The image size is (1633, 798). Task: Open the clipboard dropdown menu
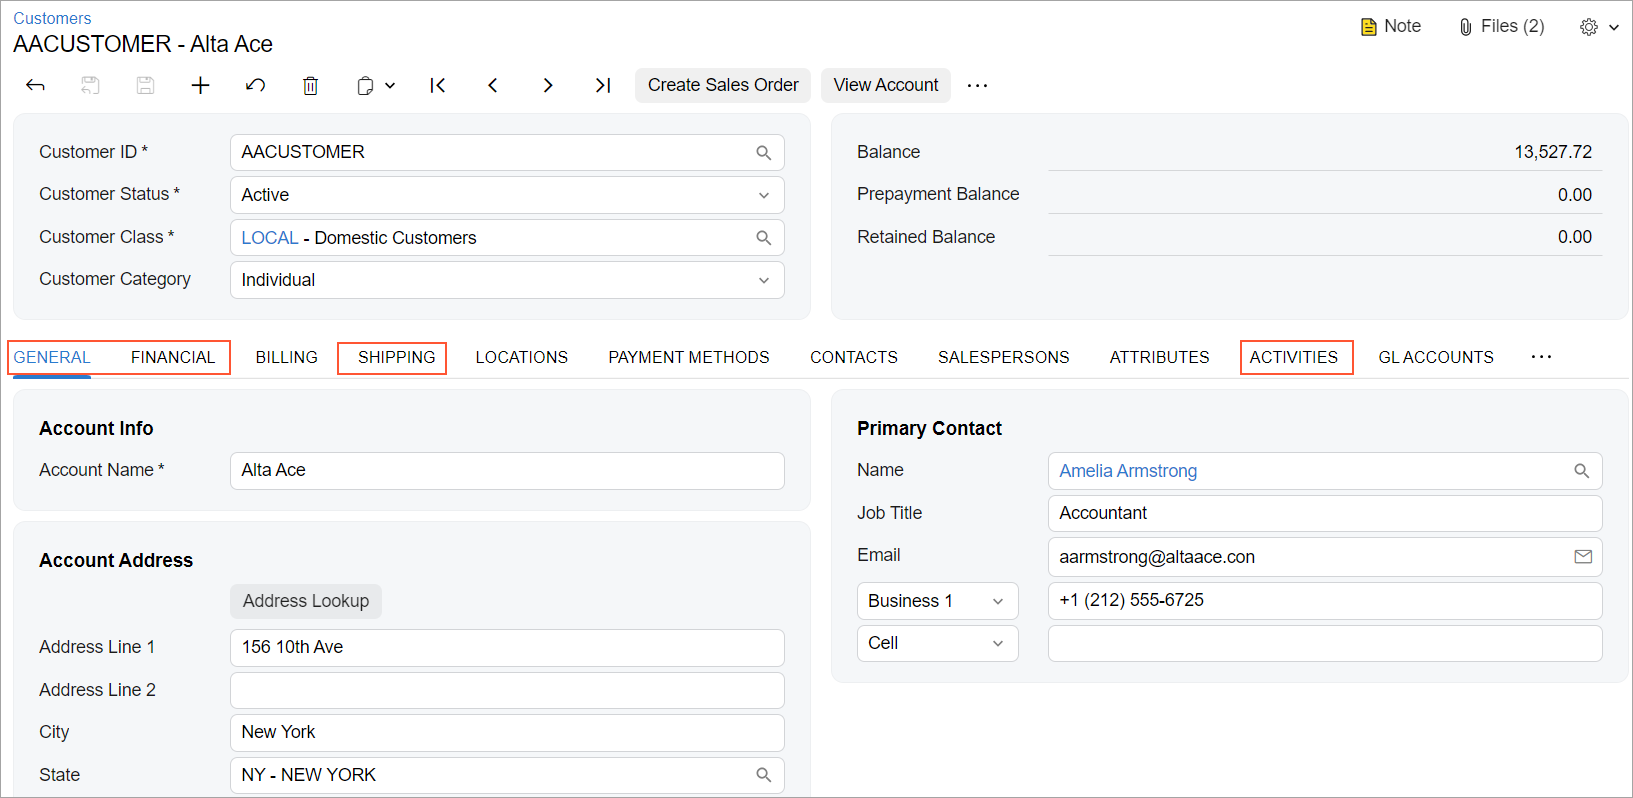(376, 86)
